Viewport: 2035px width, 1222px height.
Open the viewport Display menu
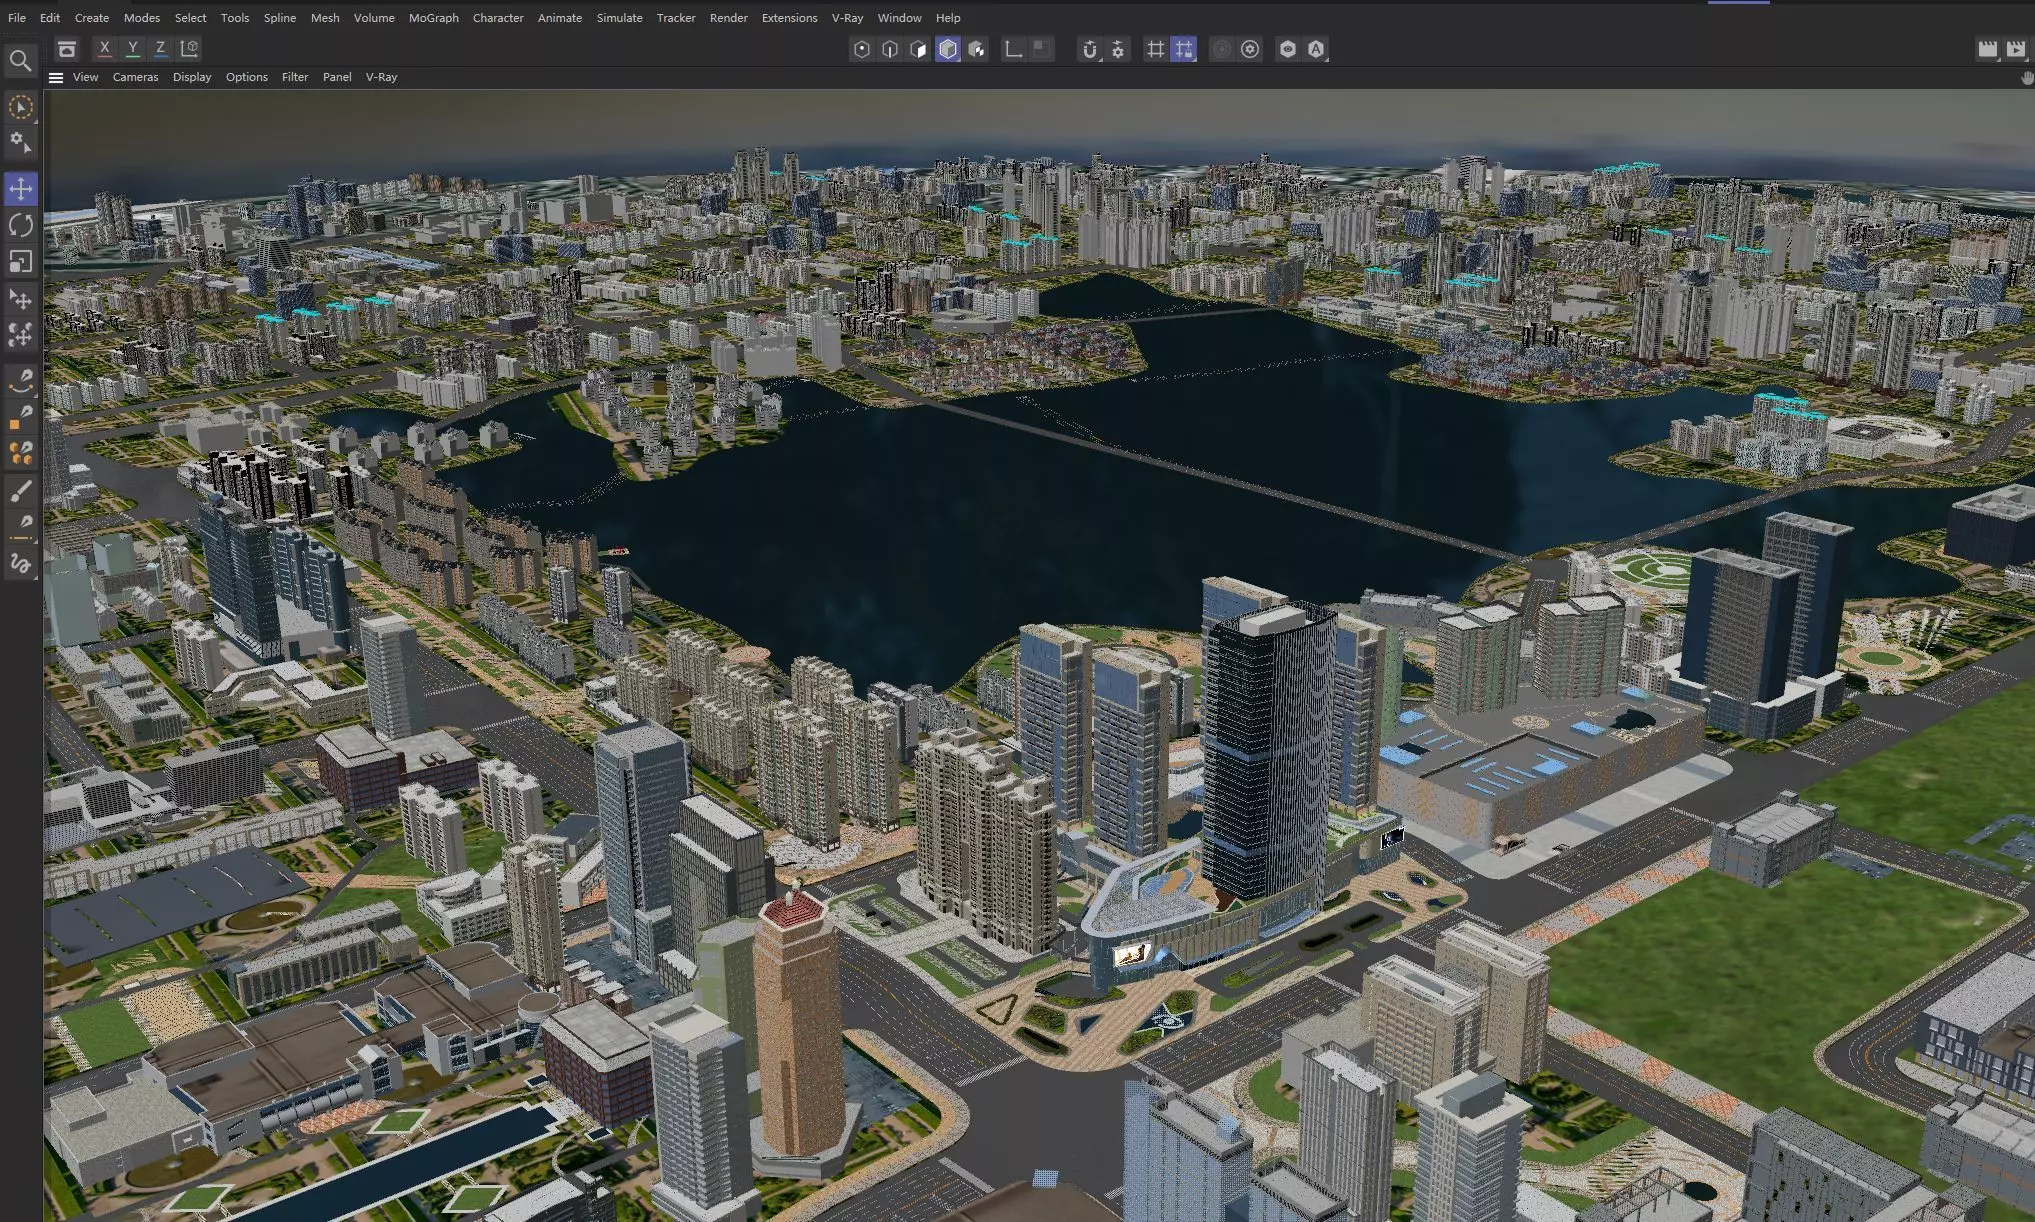tap(192, 77)
